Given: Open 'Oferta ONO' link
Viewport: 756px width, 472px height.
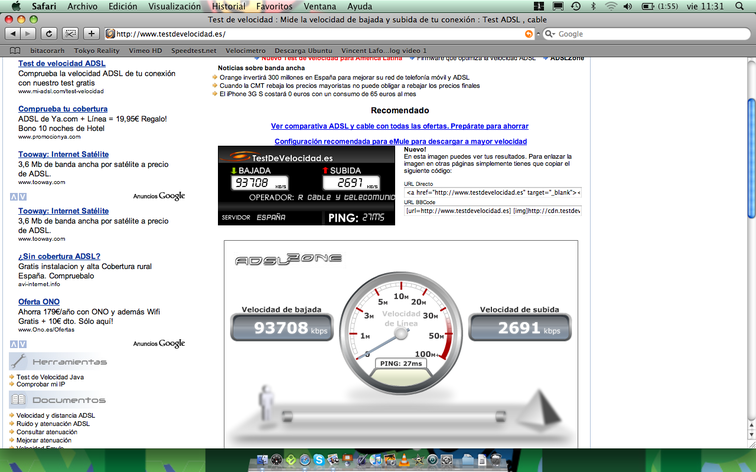Looking at the screenshot, I should (39, 302).
